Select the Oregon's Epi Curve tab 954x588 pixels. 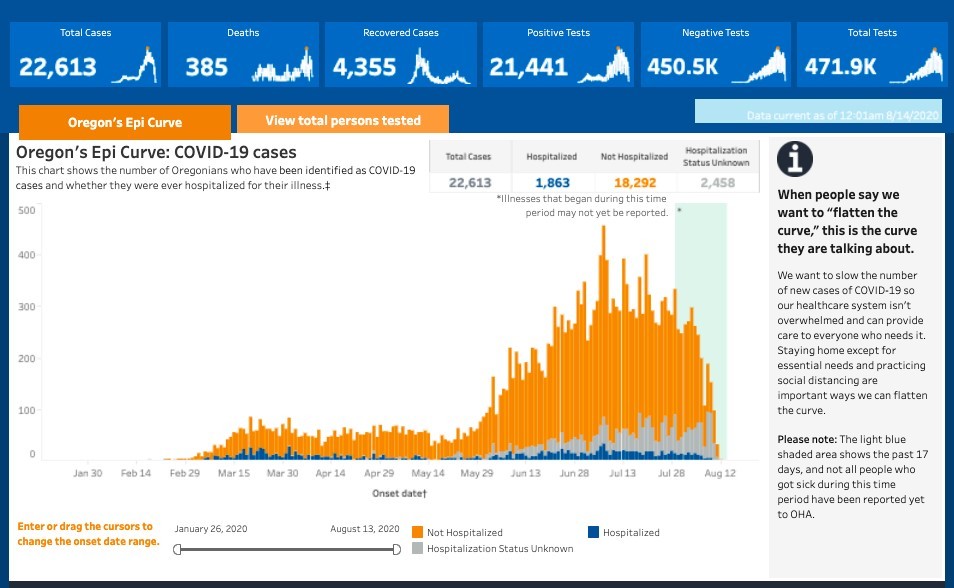coord(125,122)
